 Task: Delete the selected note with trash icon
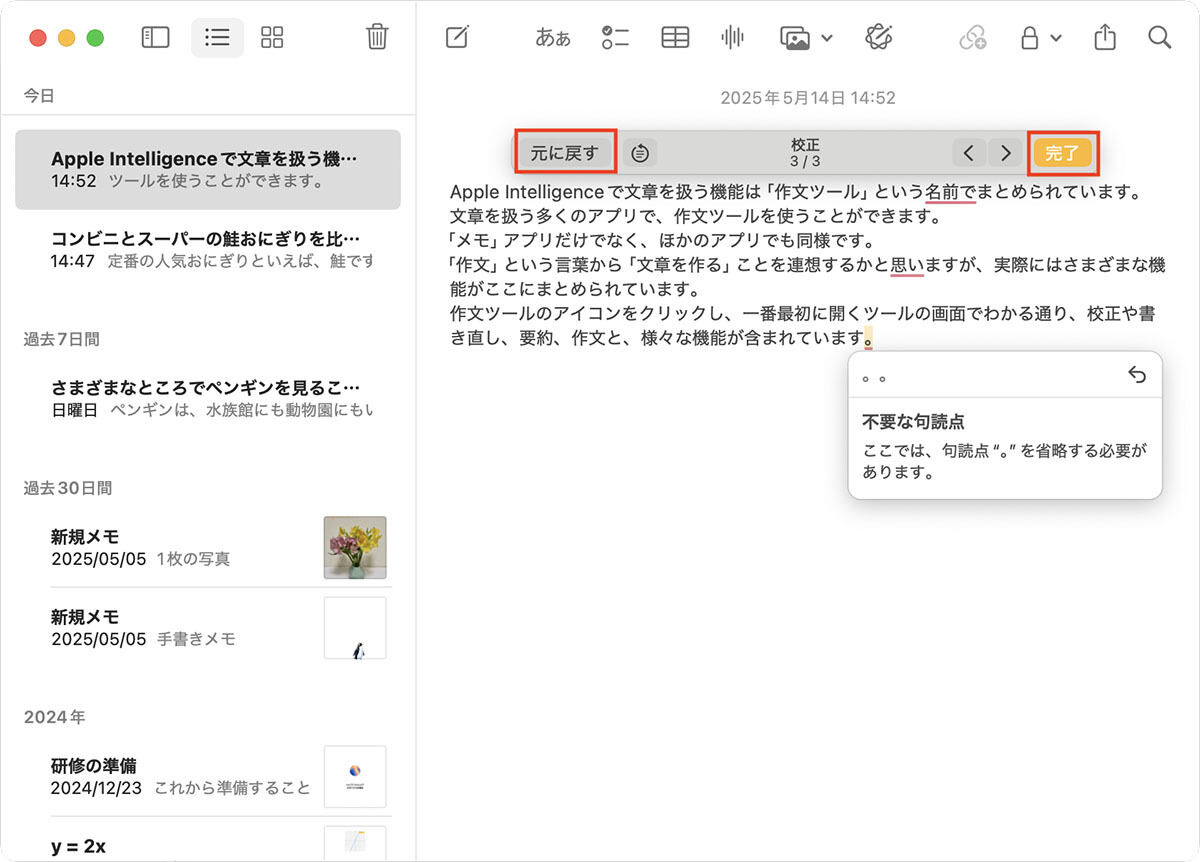click(x=377, y=38)
